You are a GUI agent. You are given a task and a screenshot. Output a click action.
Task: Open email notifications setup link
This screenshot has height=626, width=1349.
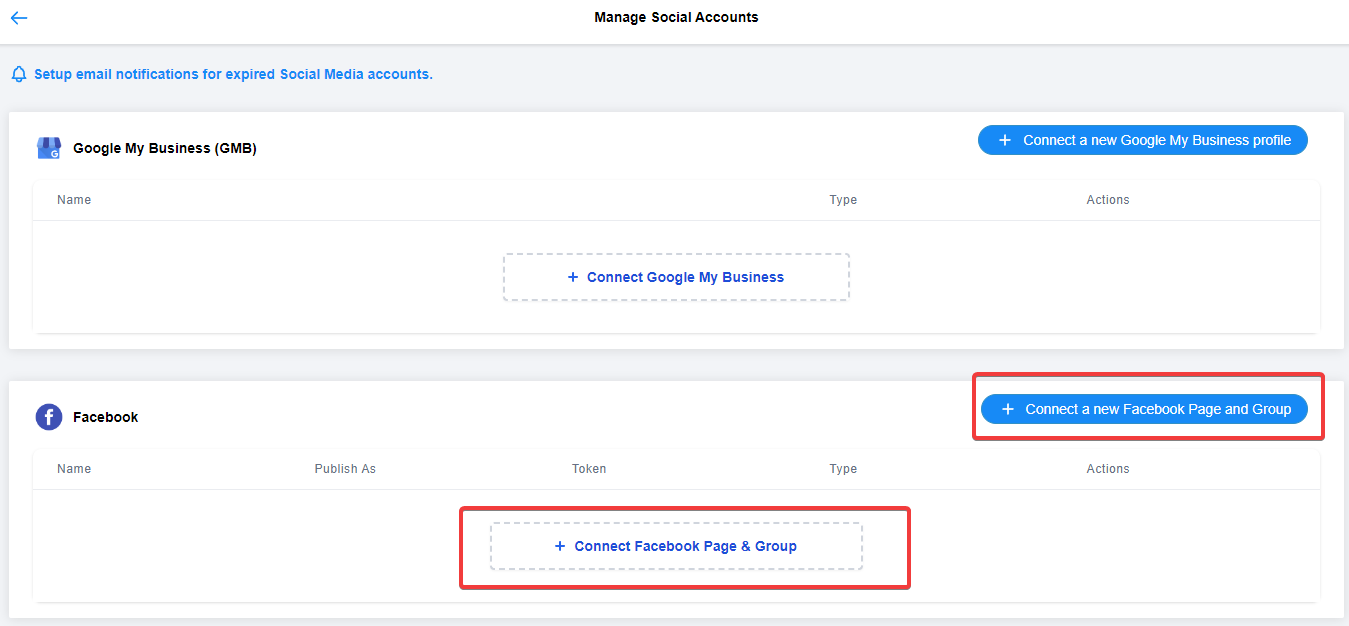click(233, 74)
